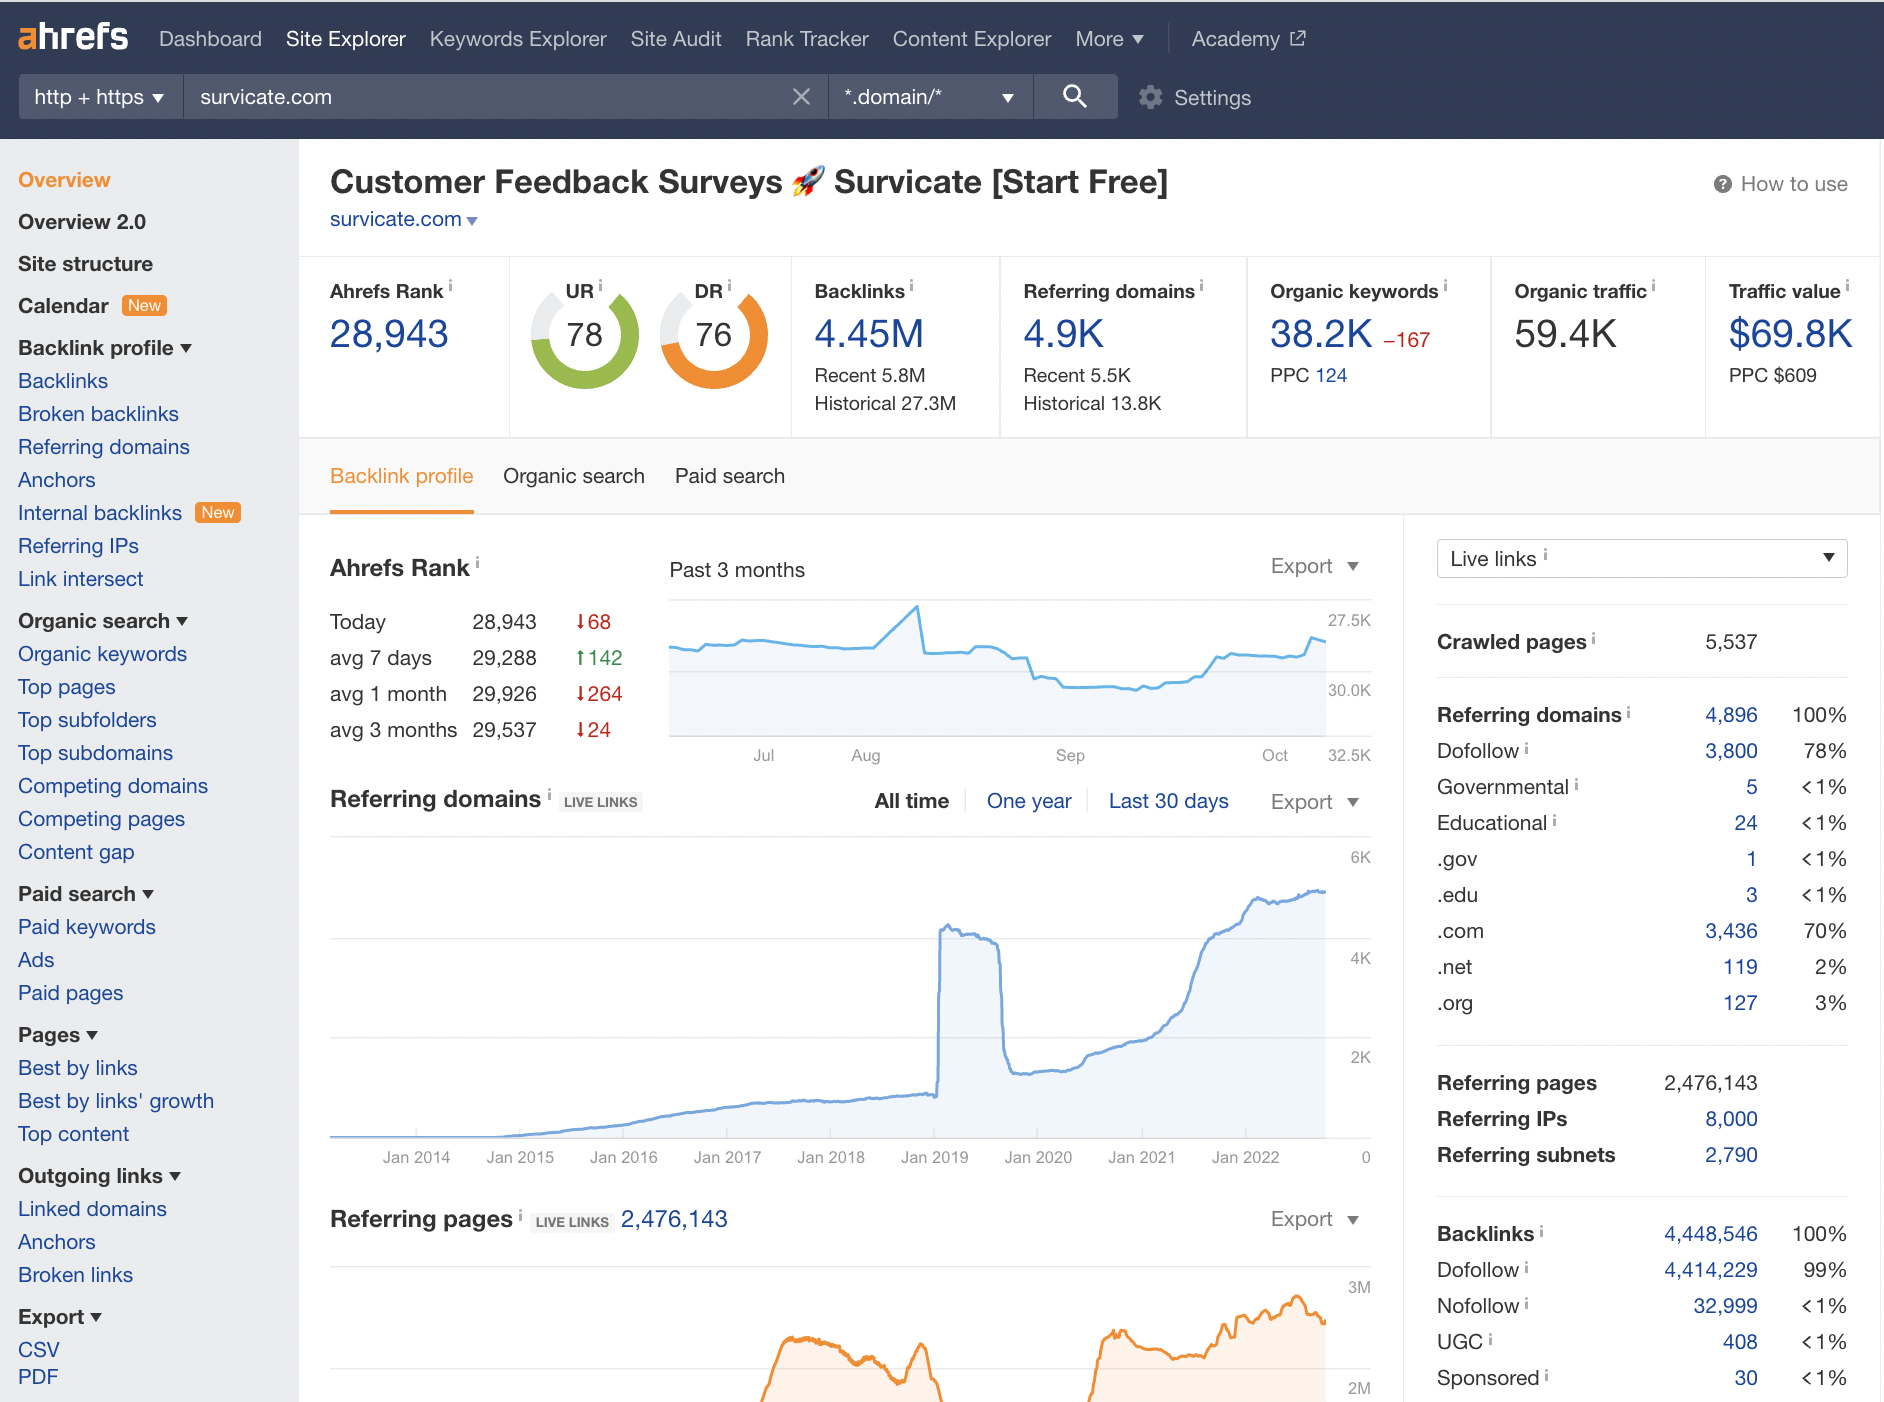
Task: Click info icon beside Referring domains chart title
Action: [x=549, y=795]
